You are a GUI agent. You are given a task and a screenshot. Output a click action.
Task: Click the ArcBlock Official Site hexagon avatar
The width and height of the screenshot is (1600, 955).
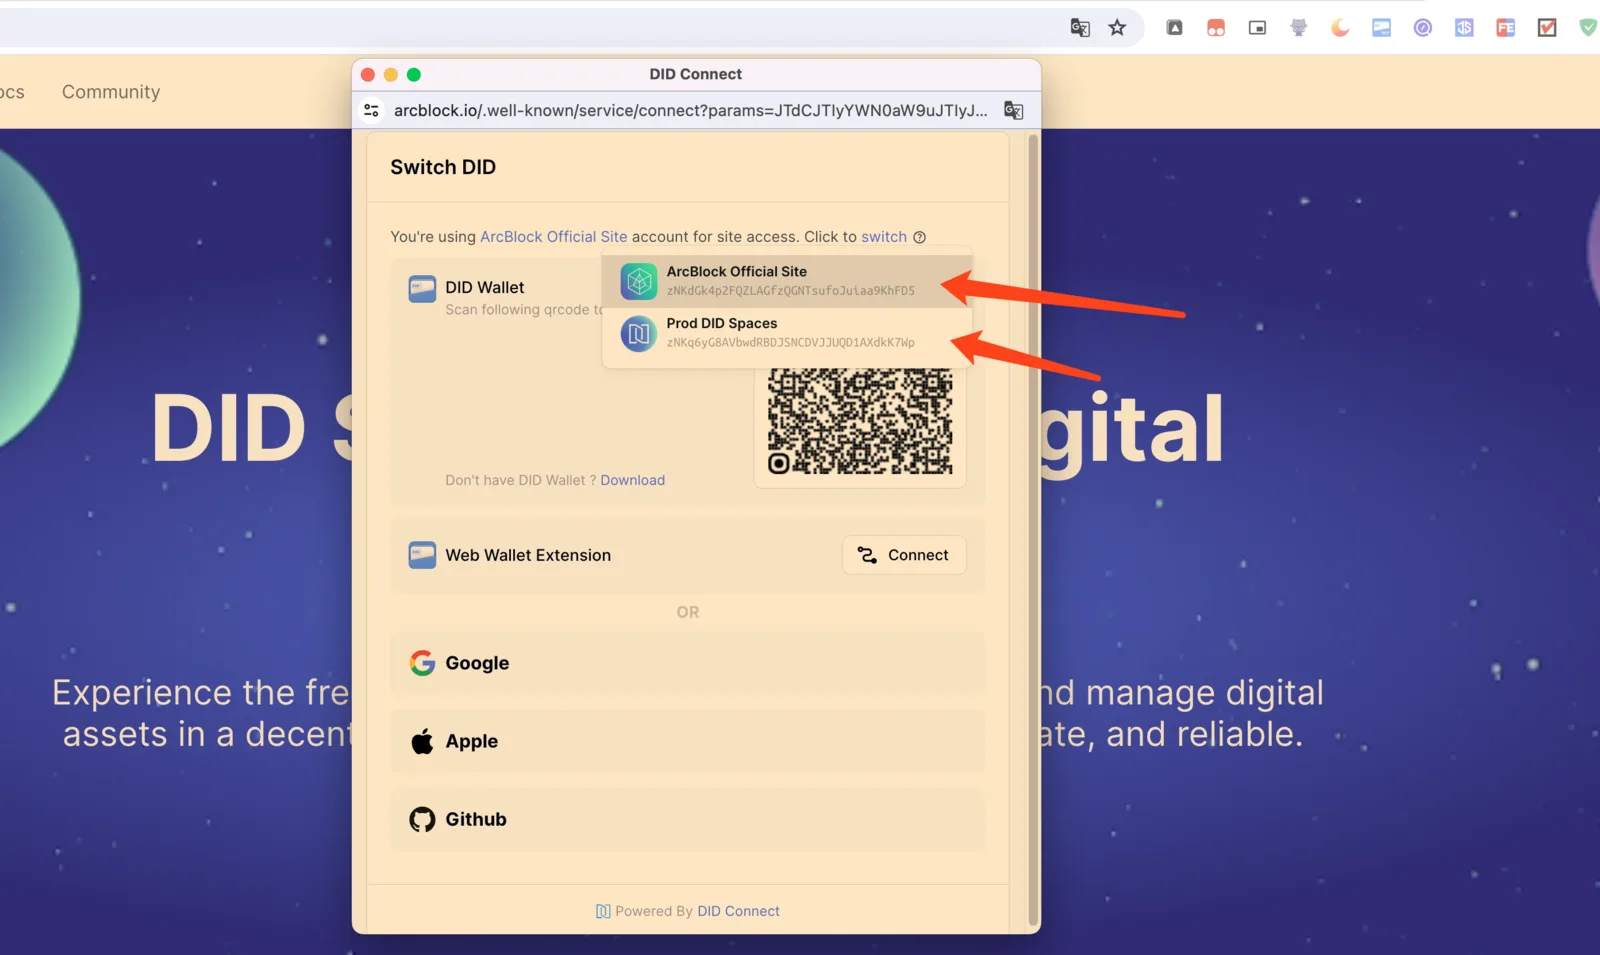pos(639,281)
